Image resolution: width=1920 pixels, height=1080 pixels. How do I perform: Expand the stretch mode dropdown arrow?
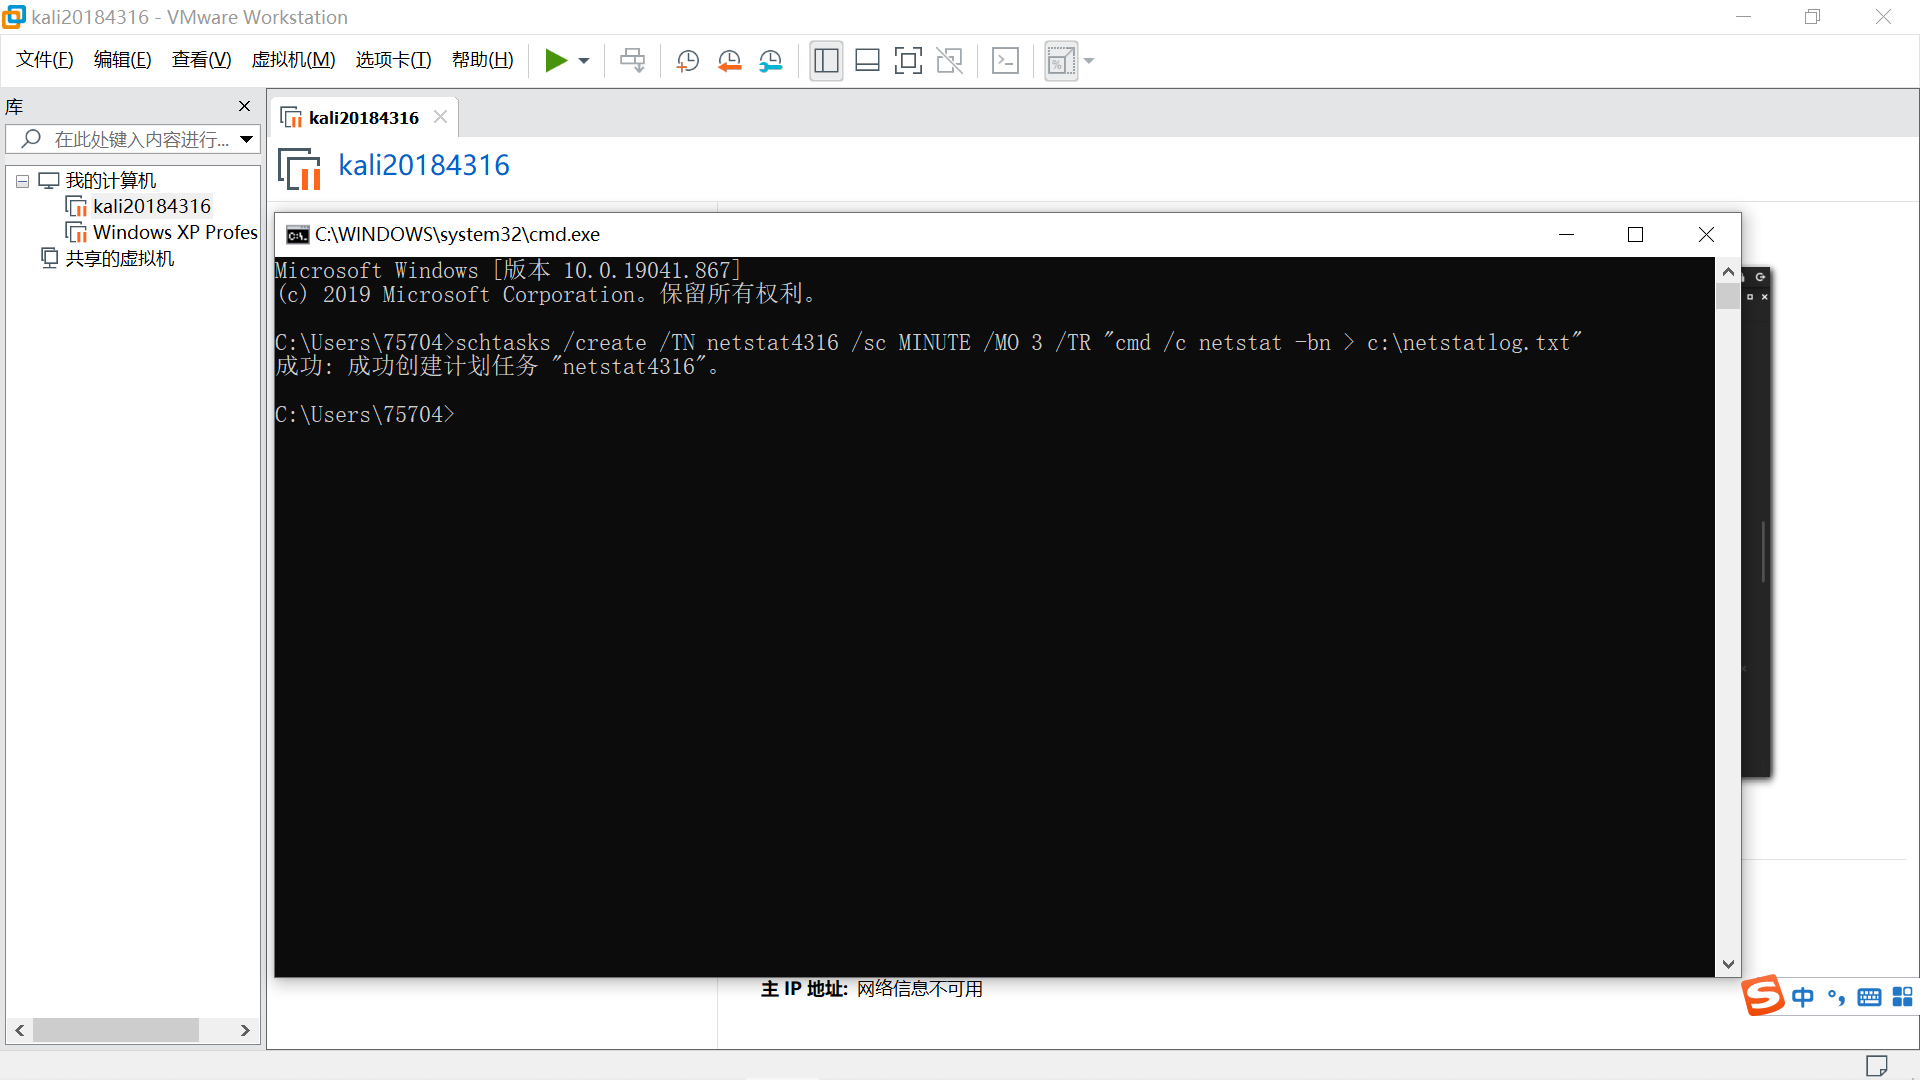tap(1089, 61)
